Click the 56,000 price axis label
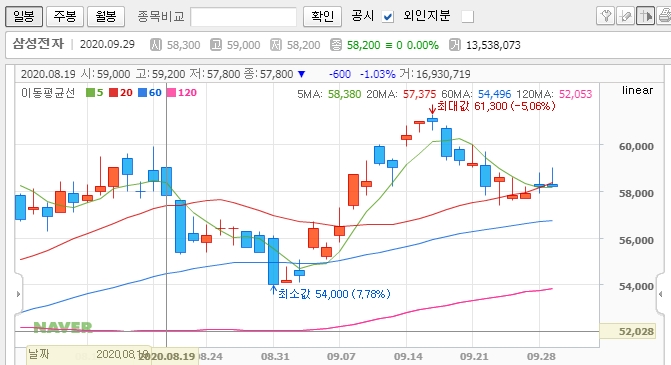The width and height of the screenshot is (671, 365). click(x=636, y=240)
